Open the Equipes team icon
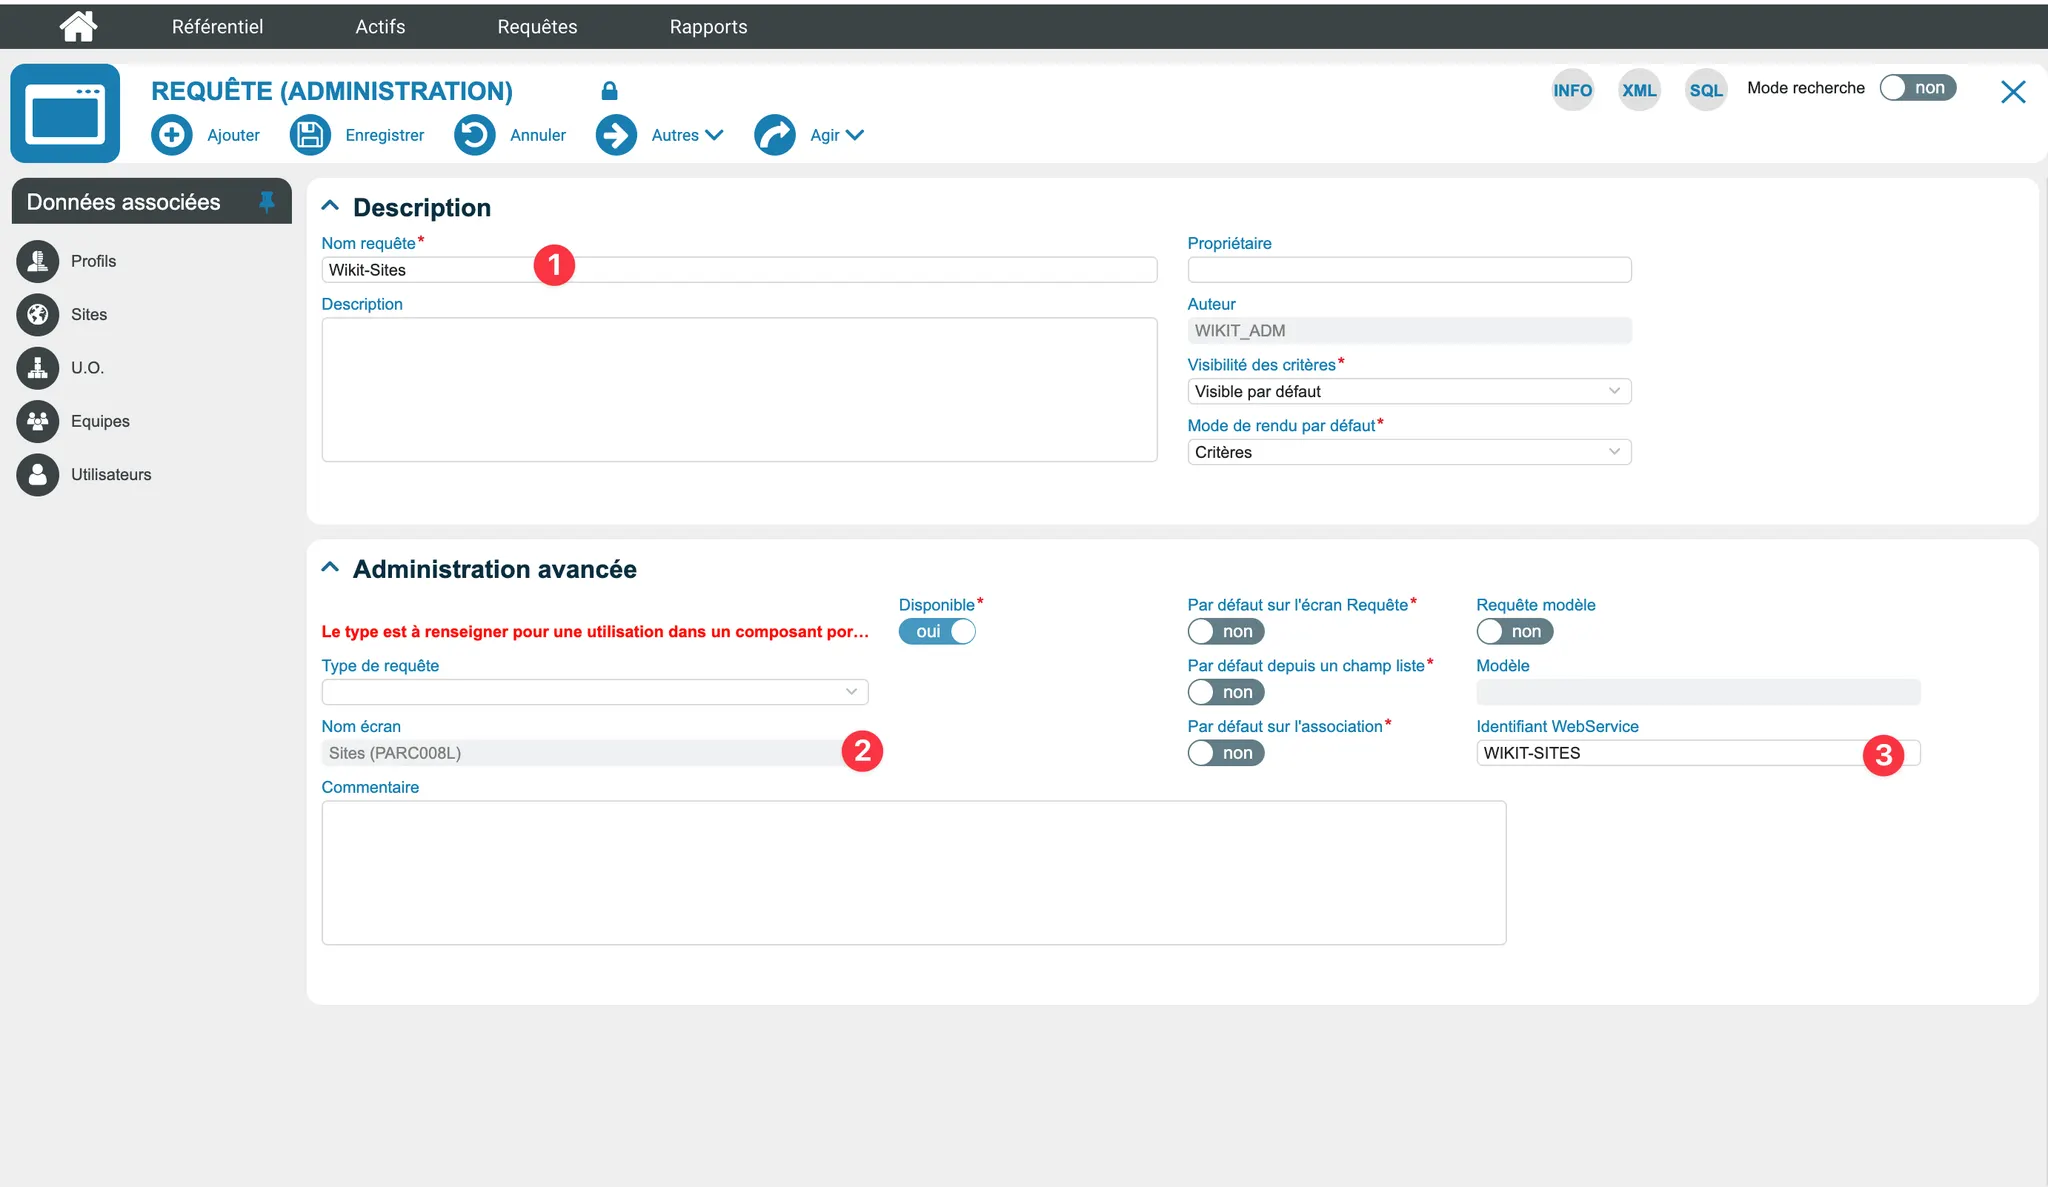Image resolution: width=2048 pixels, height=1187 pixels. point(38,421)
